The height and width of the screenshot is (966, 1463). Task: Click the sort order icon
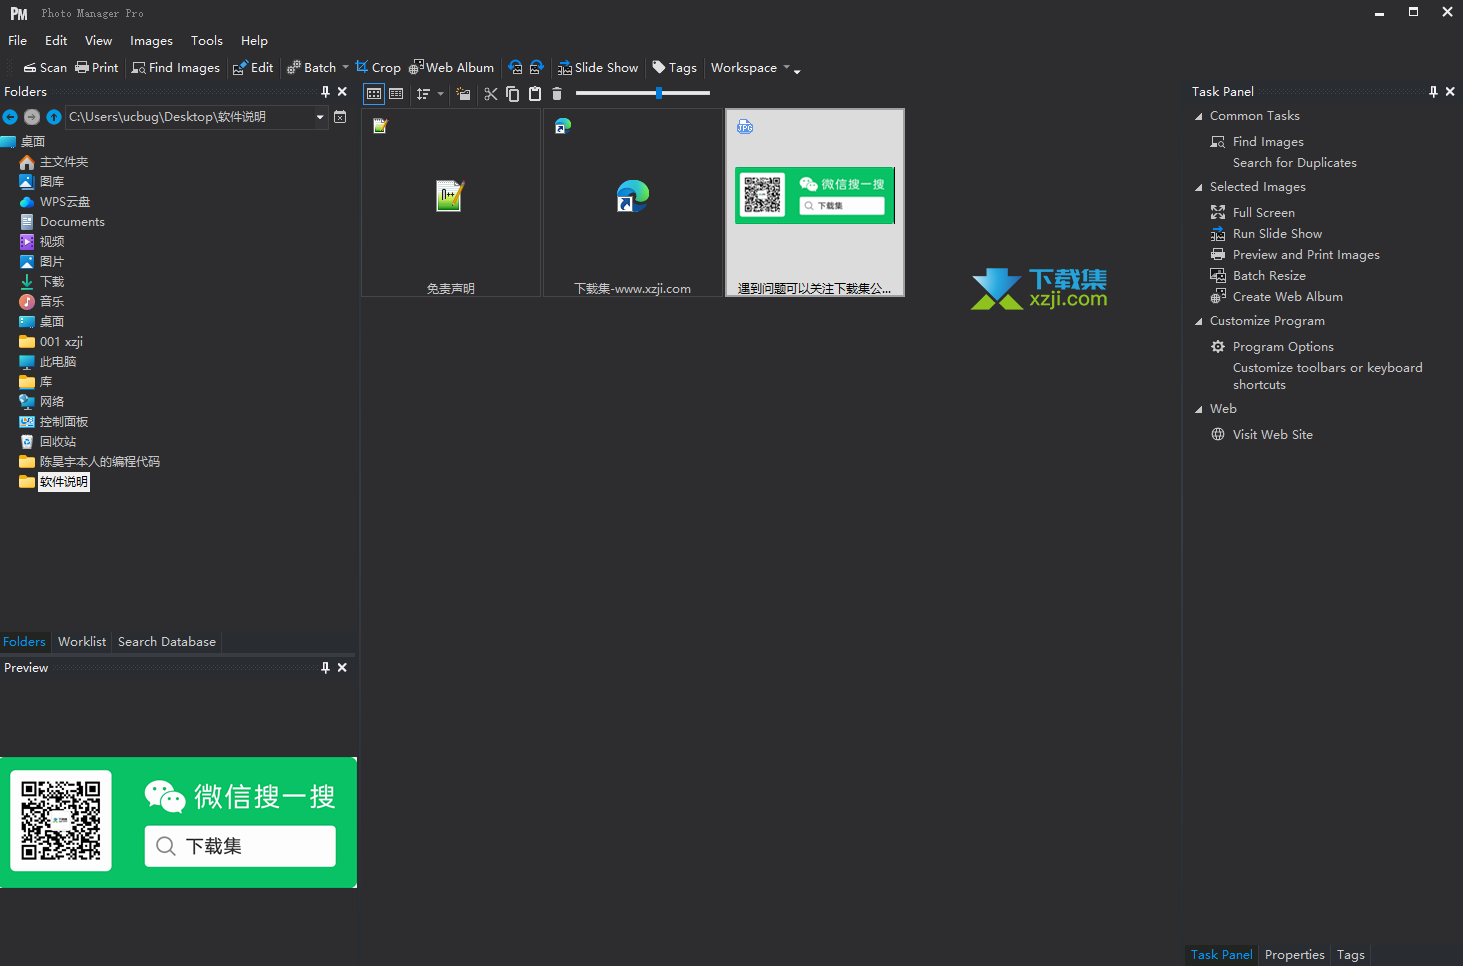423,94
